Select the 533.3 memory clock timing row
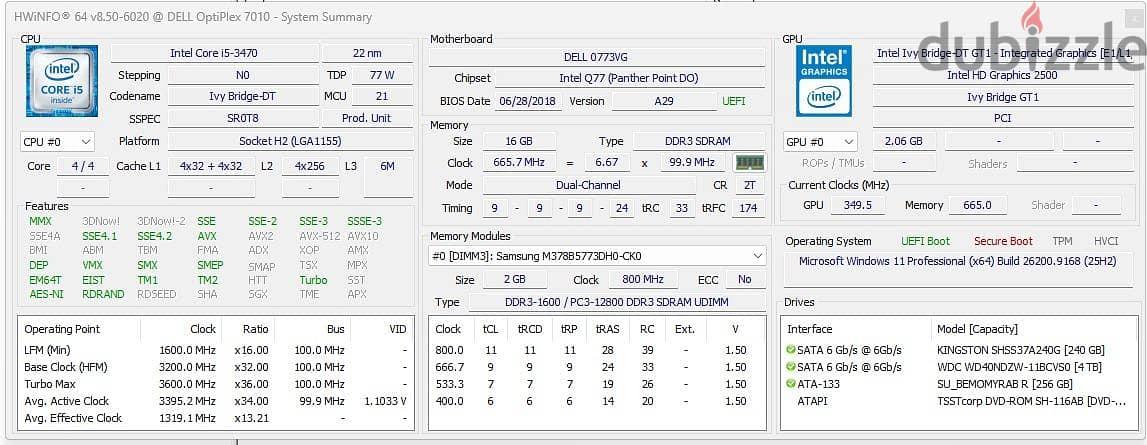The image size is (1147, 445). pos(597,384)
